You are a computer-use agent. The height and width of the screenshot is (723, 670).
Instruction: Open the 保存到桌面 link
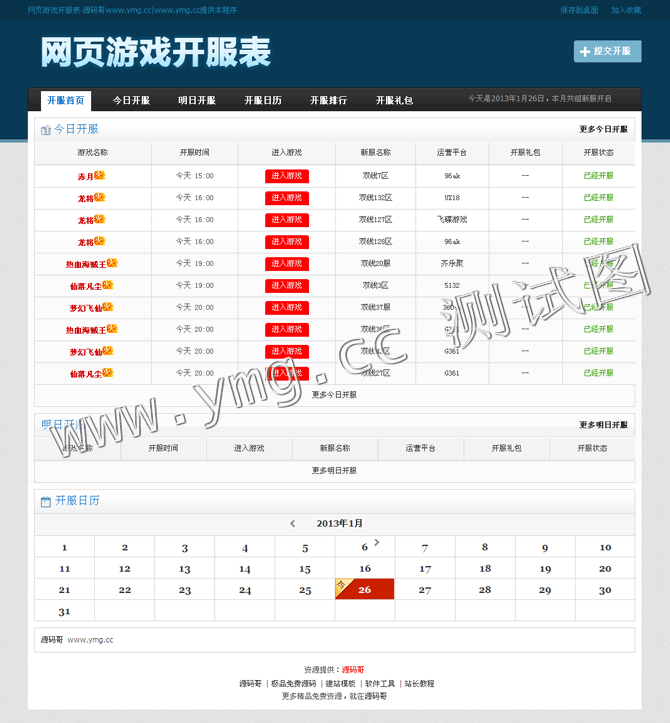pyautogui.click(x=579, y=10)
